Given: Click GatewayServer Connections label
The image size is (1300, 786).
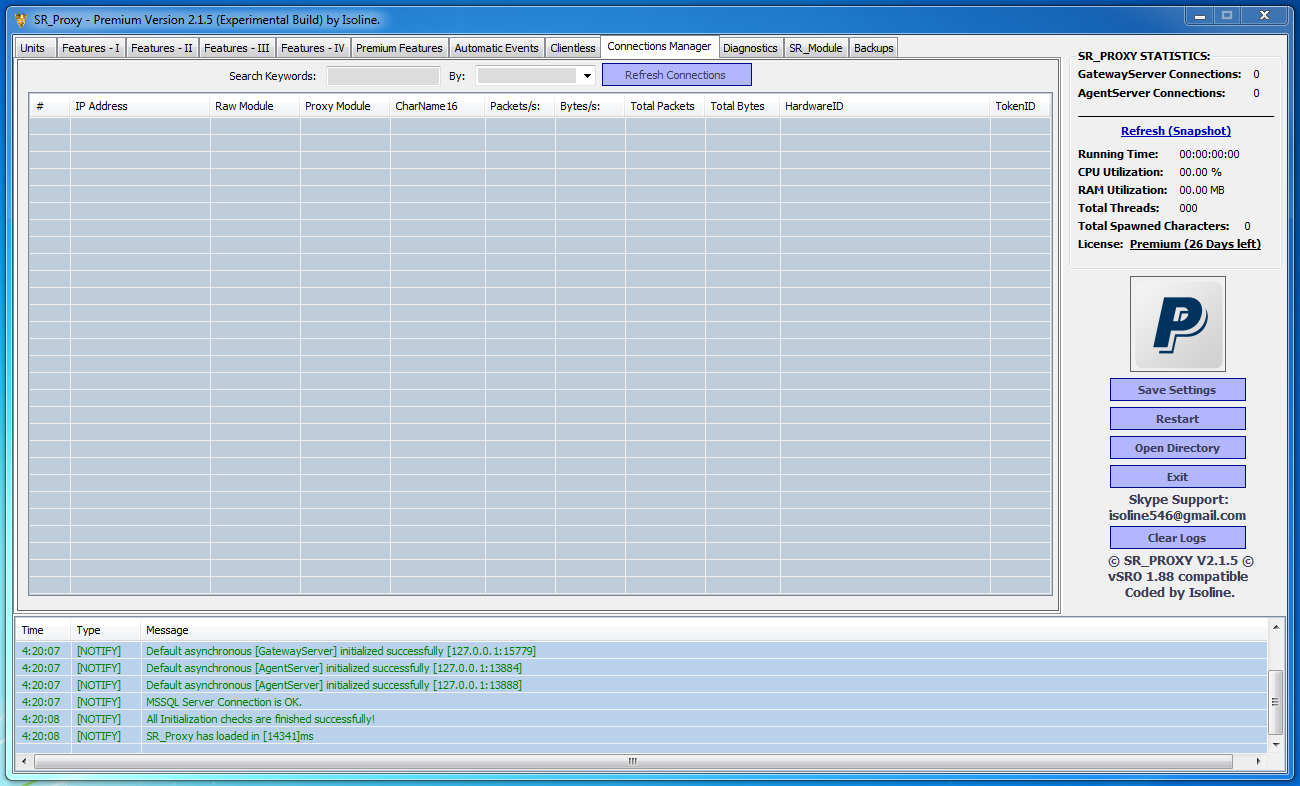Looking at the screenshot, I should click(x=1159, y=74).
